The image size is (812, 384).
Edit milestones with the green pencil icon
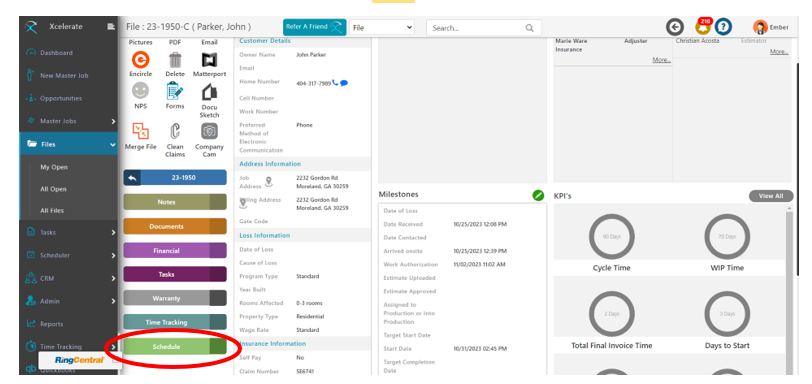tap(538, 195)
